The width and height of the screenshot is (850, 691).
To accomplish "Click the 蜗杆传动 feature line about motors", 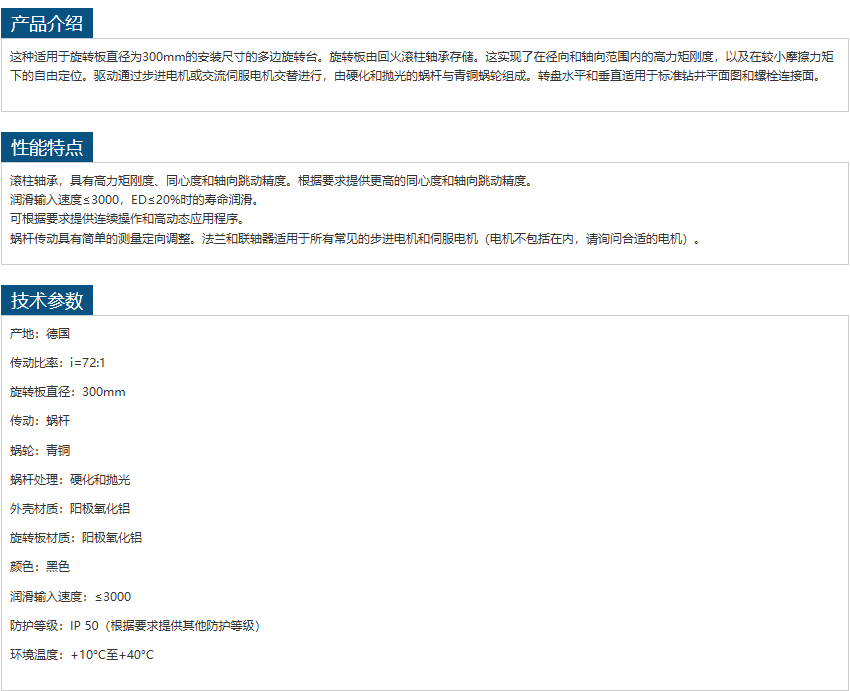I will point(355,239).
